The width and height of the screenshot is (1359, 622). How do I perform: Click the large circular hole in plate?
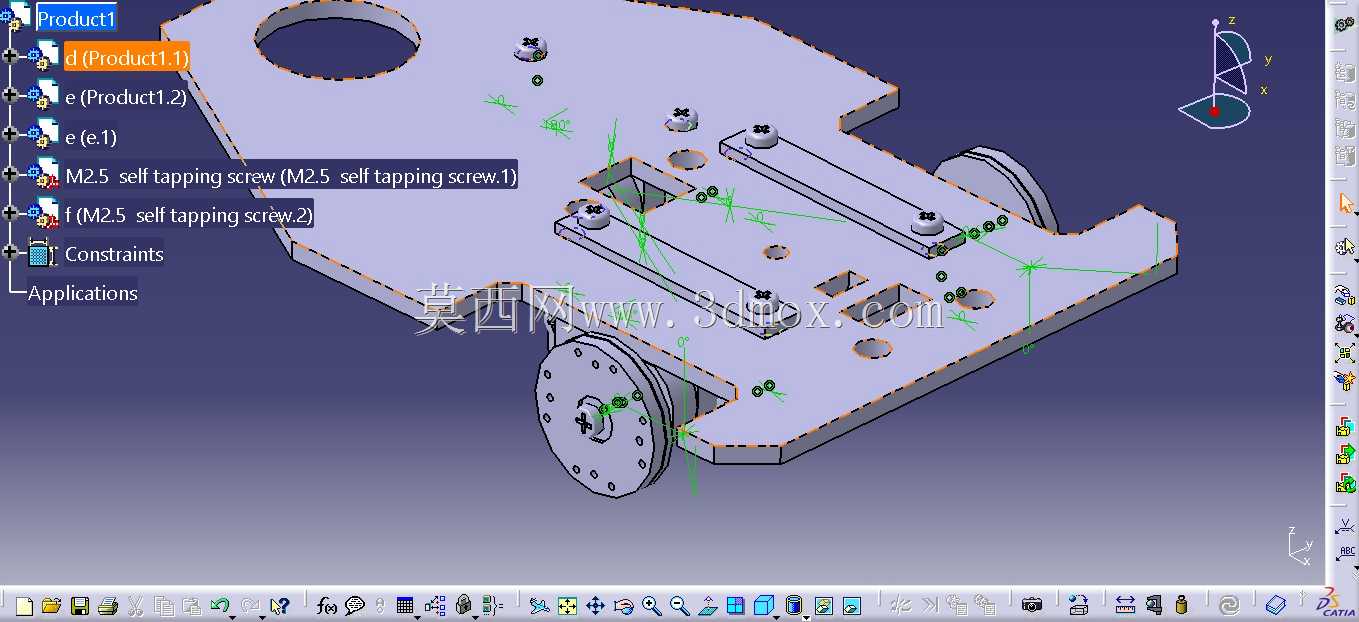point(336,39)
